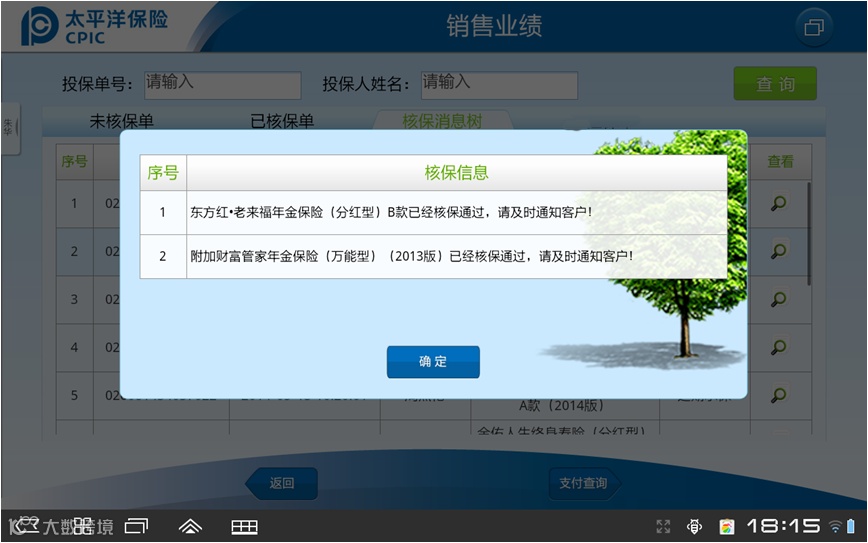
Task: Click the 销售业绩 page title
Action: pyautogui.click(x=494, y=25)
